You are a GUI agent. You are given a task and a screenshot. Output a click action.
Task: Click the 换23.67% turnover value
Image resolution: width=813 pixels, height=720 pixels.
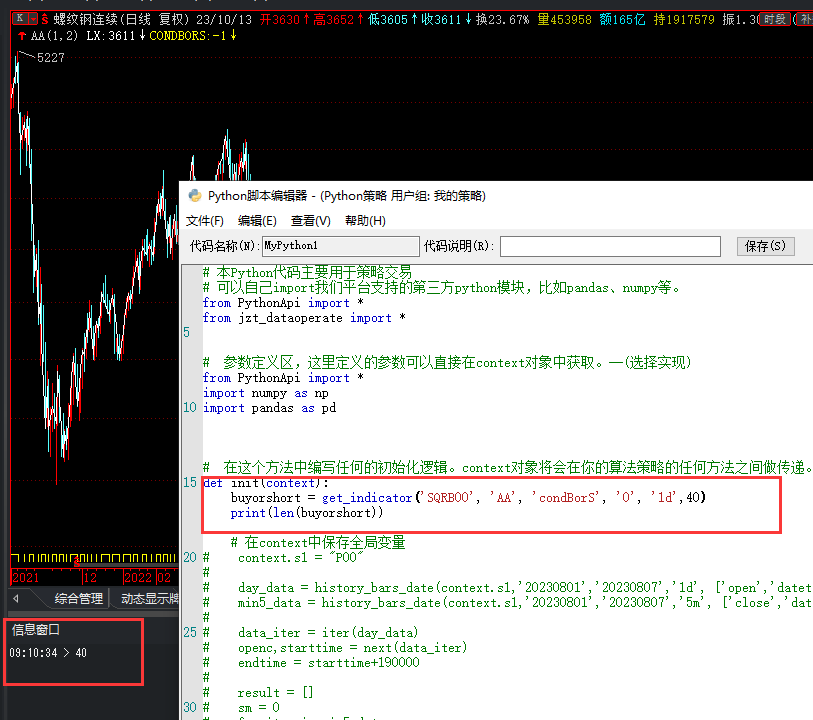pos(502,20)
